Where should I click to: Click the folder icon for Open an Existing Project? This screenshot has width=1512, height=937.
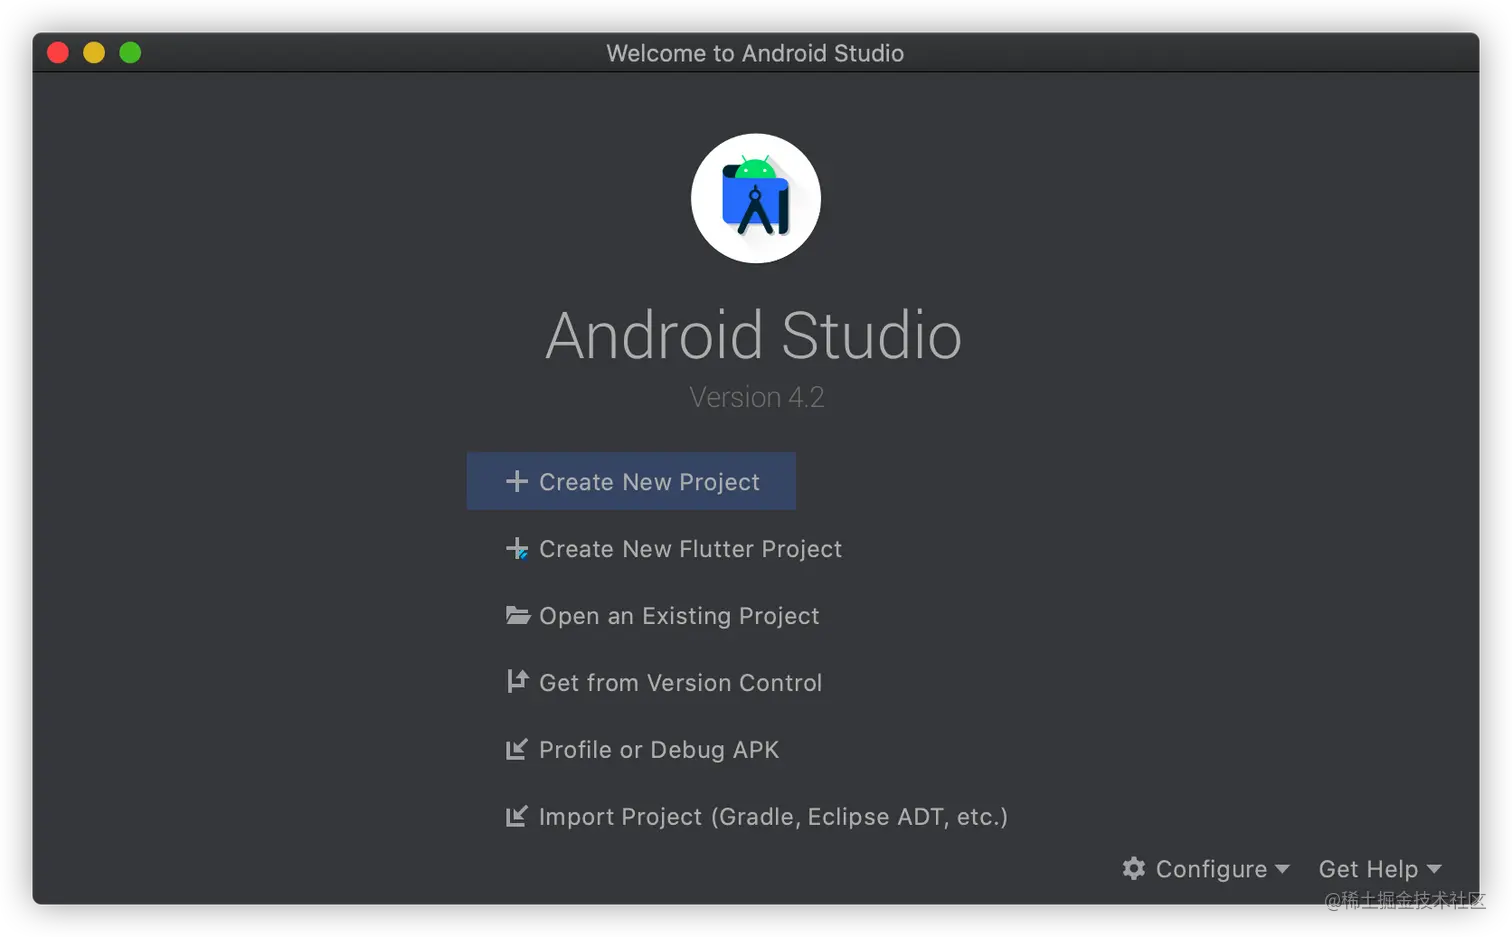[x=517, y=615]
